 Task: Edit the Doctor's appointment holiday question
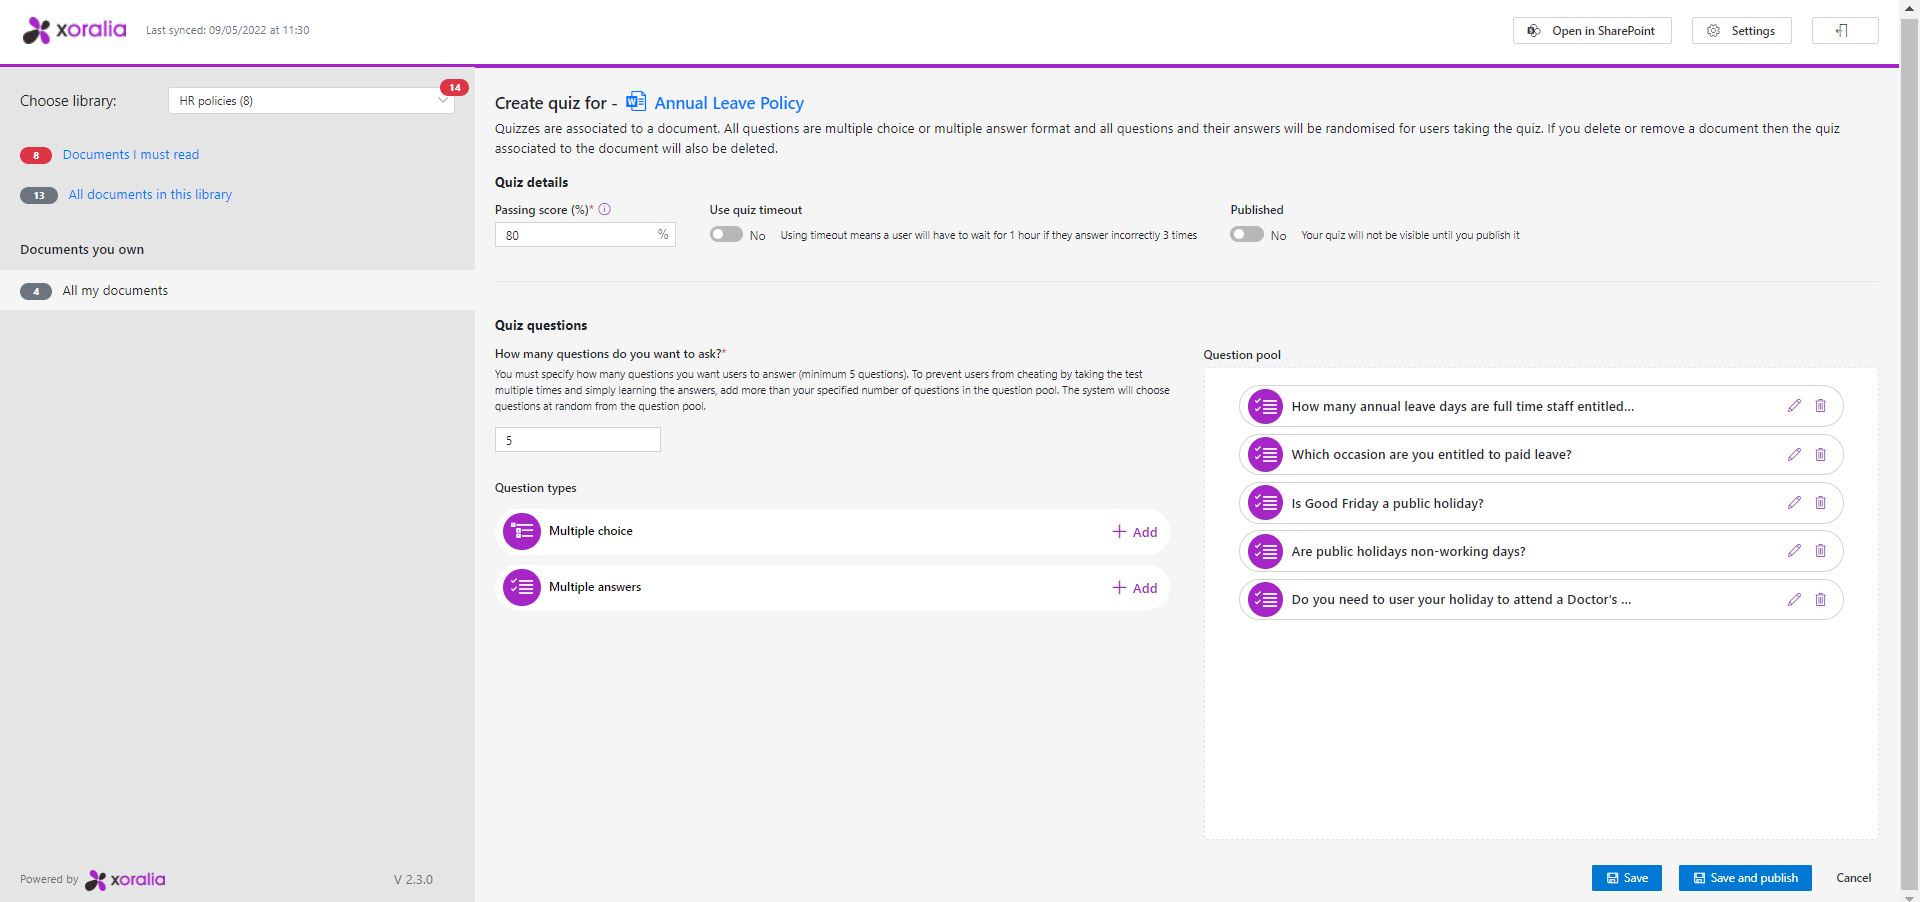[x=1794, y=599]
